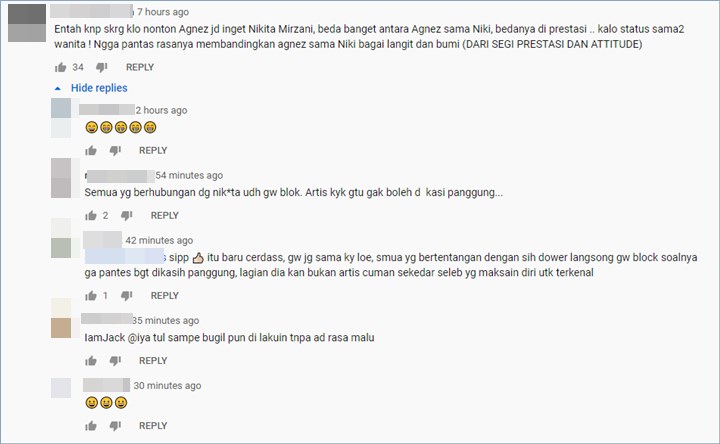Like the 35 minutes ago reply

[x=91, y=361]
